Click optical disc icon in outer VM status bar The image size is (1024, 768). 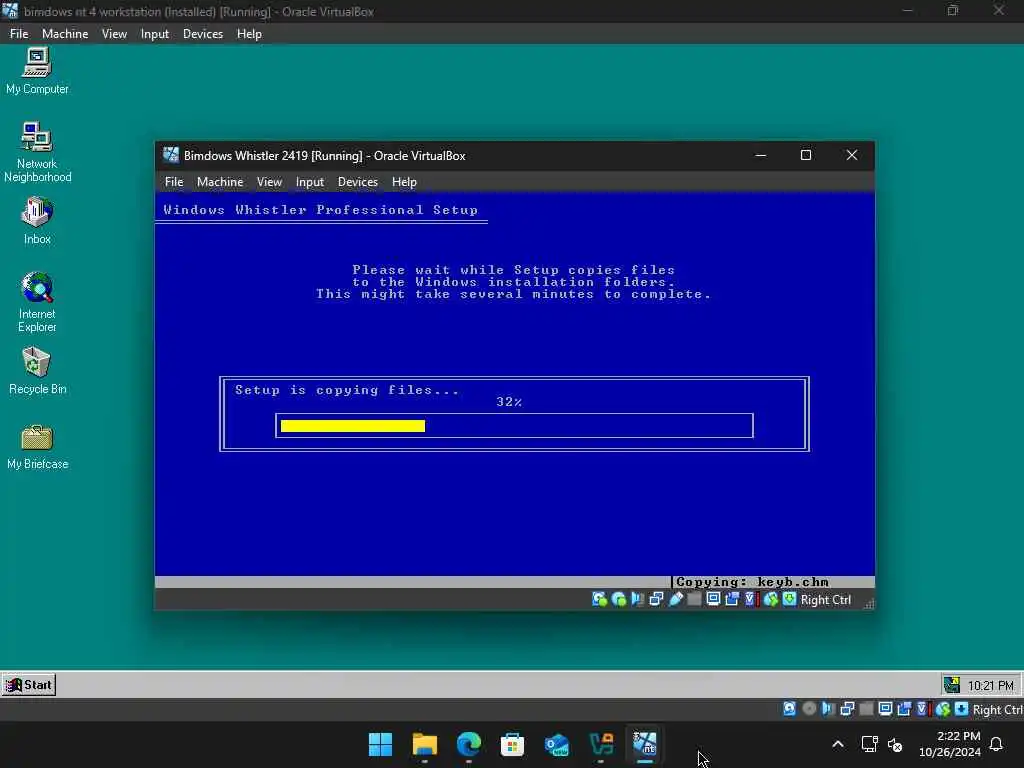point(808,709)
